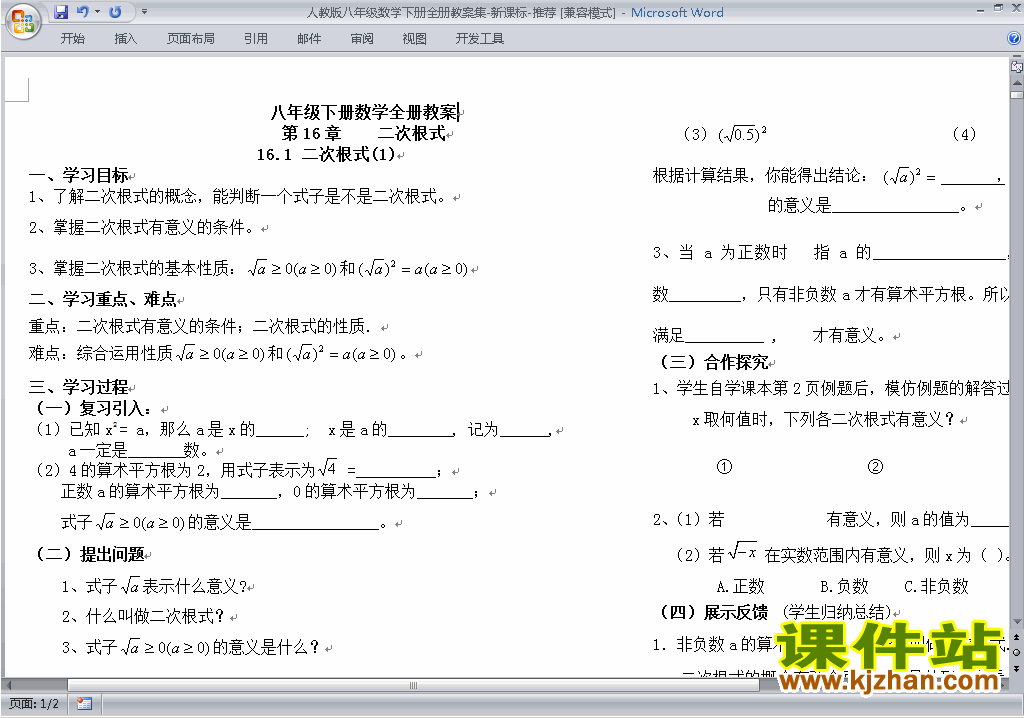Close the Microsoft Word window
Image resolution: width=1024 pixels, height=718 pixels.
(1016, 8)
